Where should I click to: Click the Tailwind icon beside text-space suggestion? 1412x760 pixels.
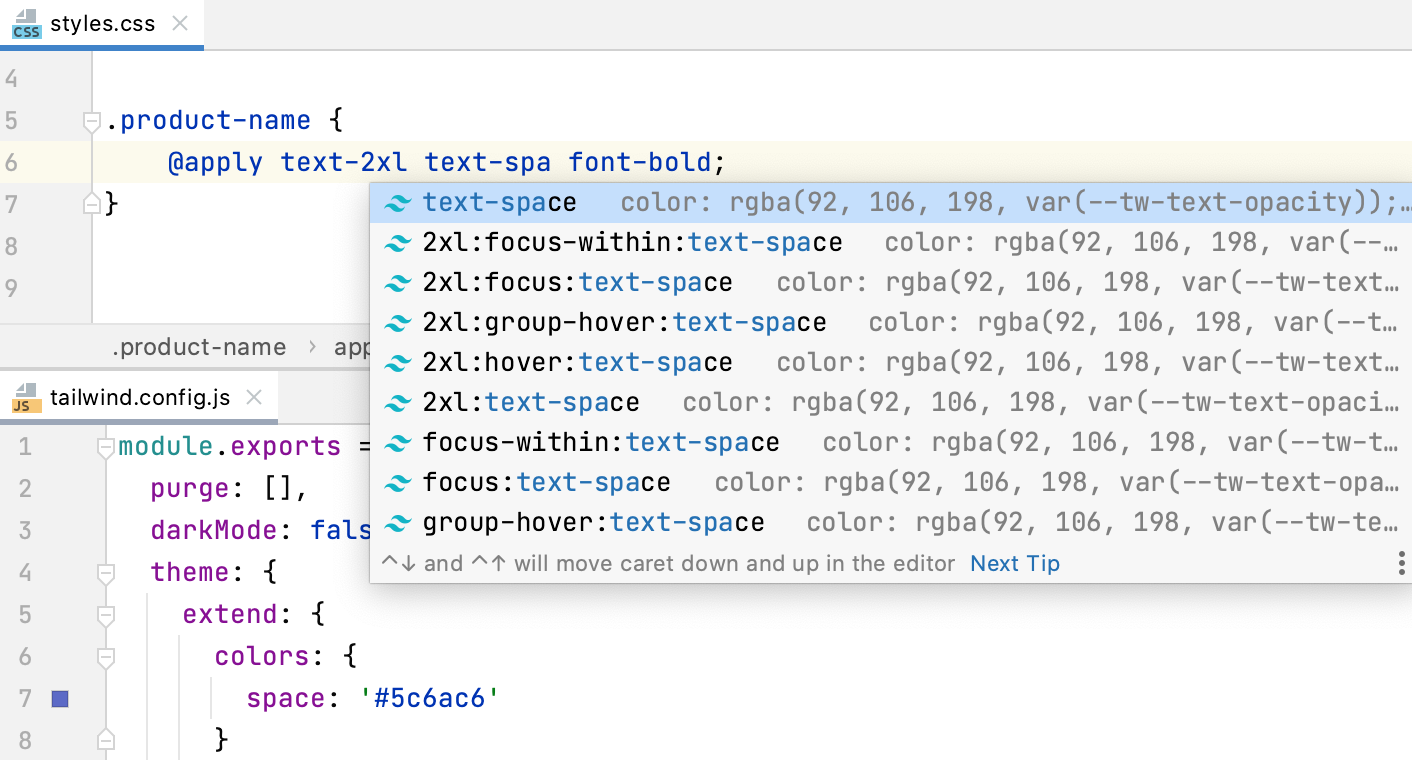pyautogui.click(x=398, y=201)
